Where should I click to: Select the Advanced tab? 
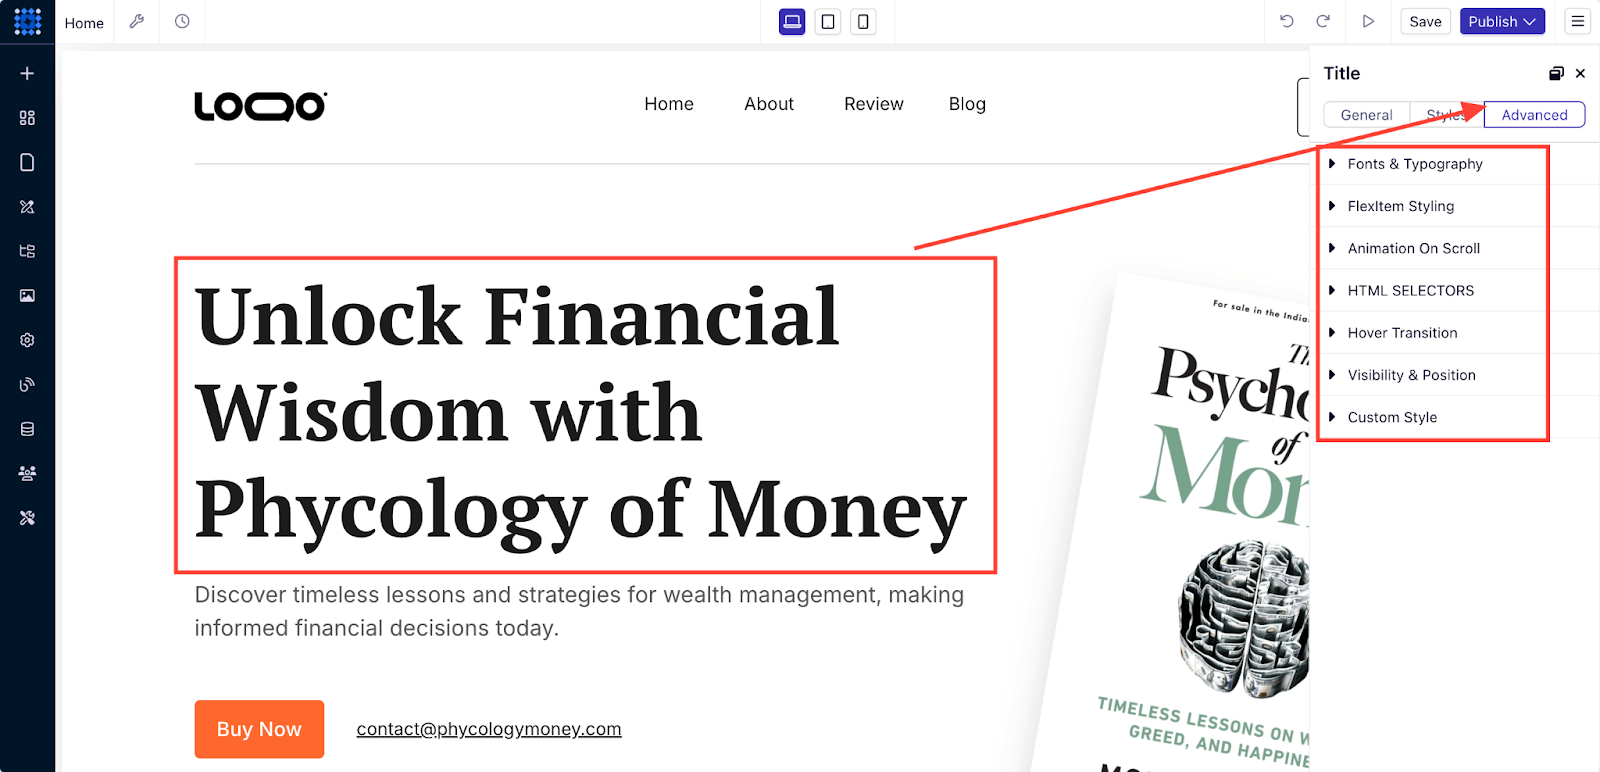click(1534, 115)
